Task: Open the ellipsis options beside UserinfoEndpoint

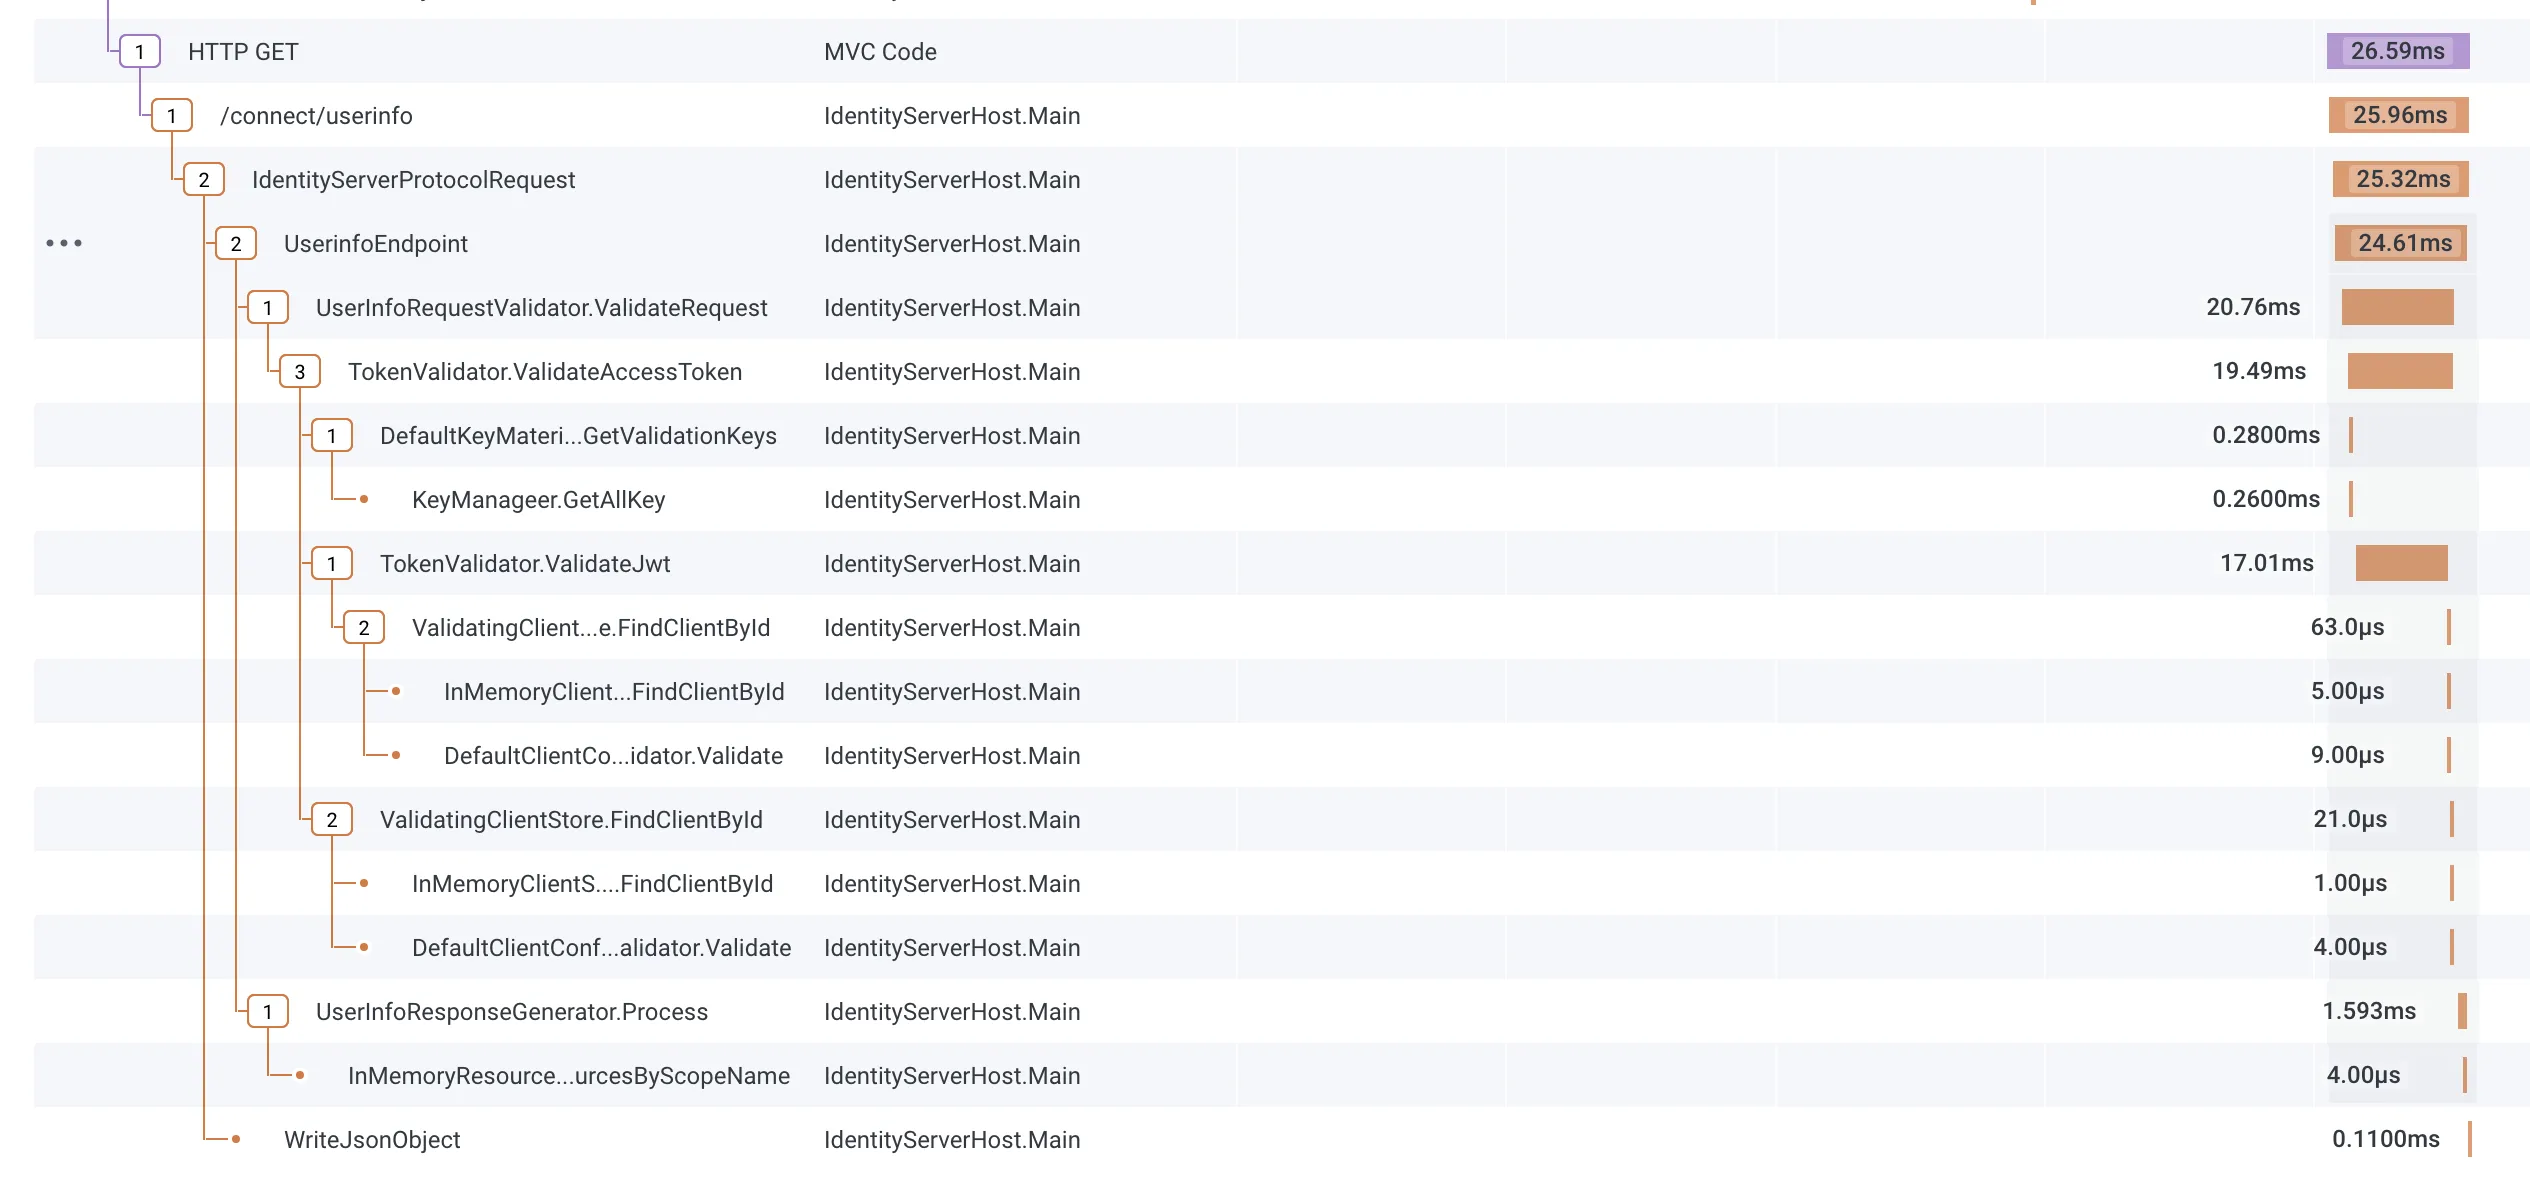Action: click(x=66, y=243)
